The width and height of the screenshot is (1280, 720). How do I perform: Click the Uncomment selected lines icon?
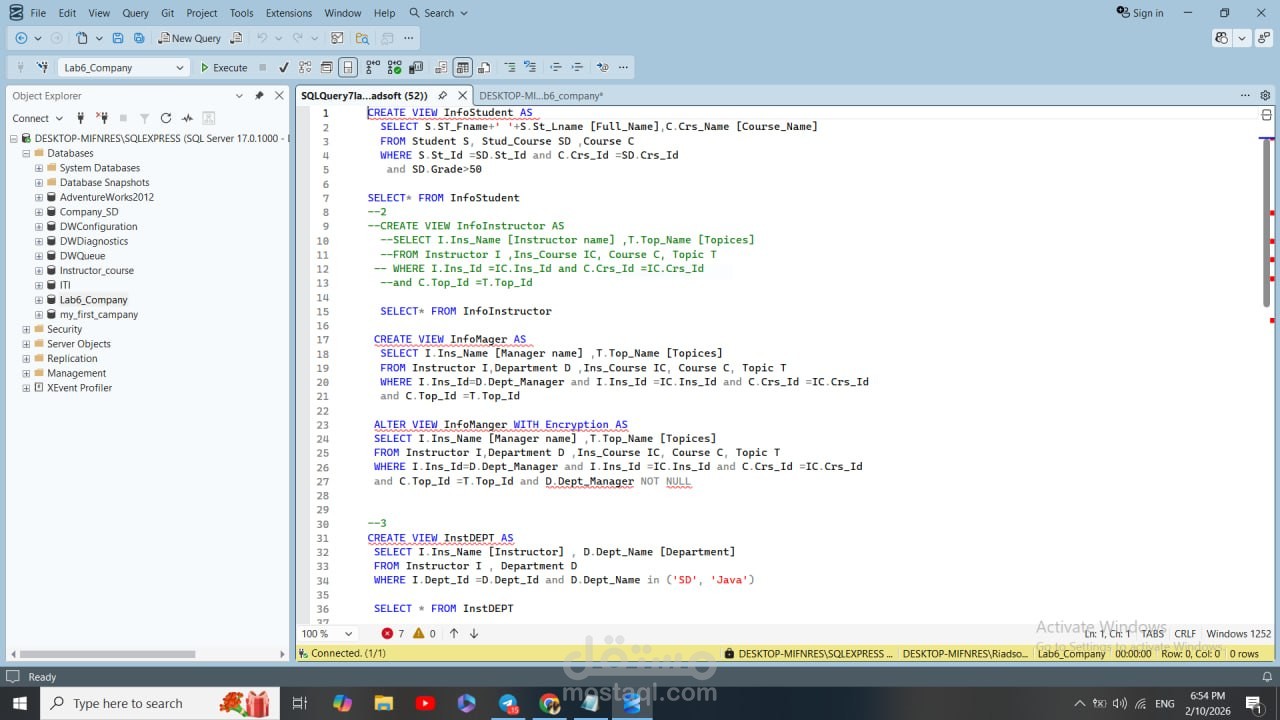530,68
